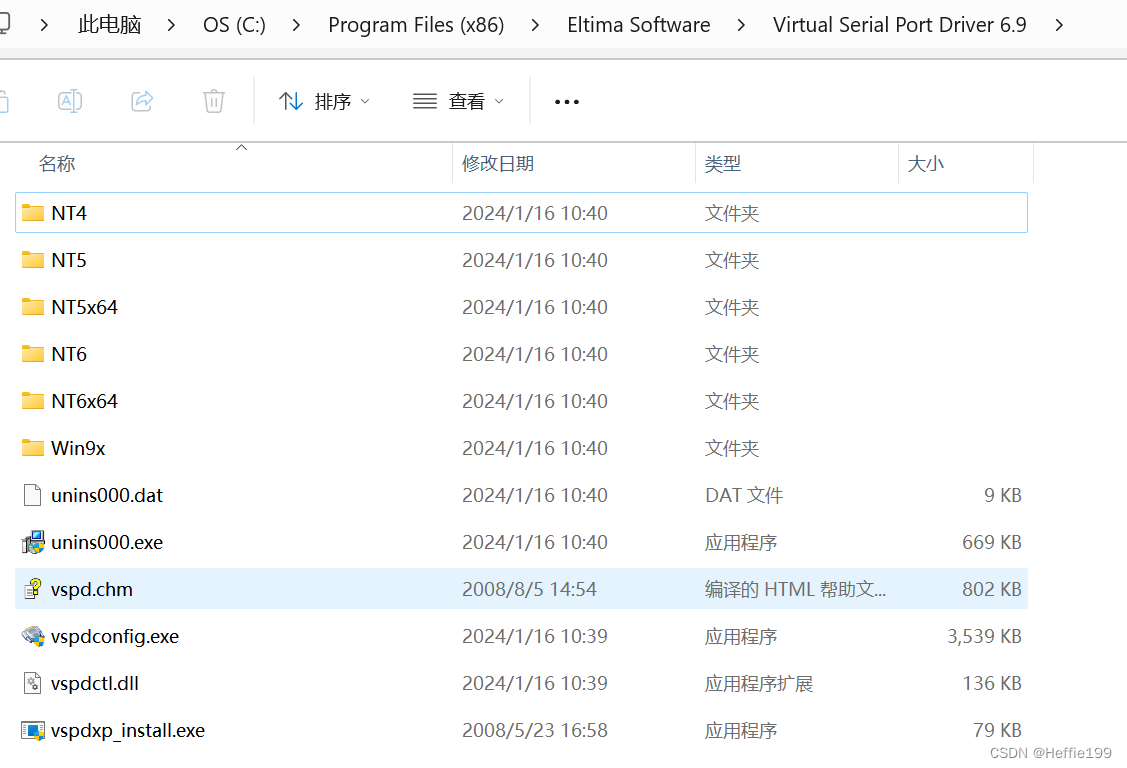Open 此电脑 from the breadcrumb bar

(109, 24)
